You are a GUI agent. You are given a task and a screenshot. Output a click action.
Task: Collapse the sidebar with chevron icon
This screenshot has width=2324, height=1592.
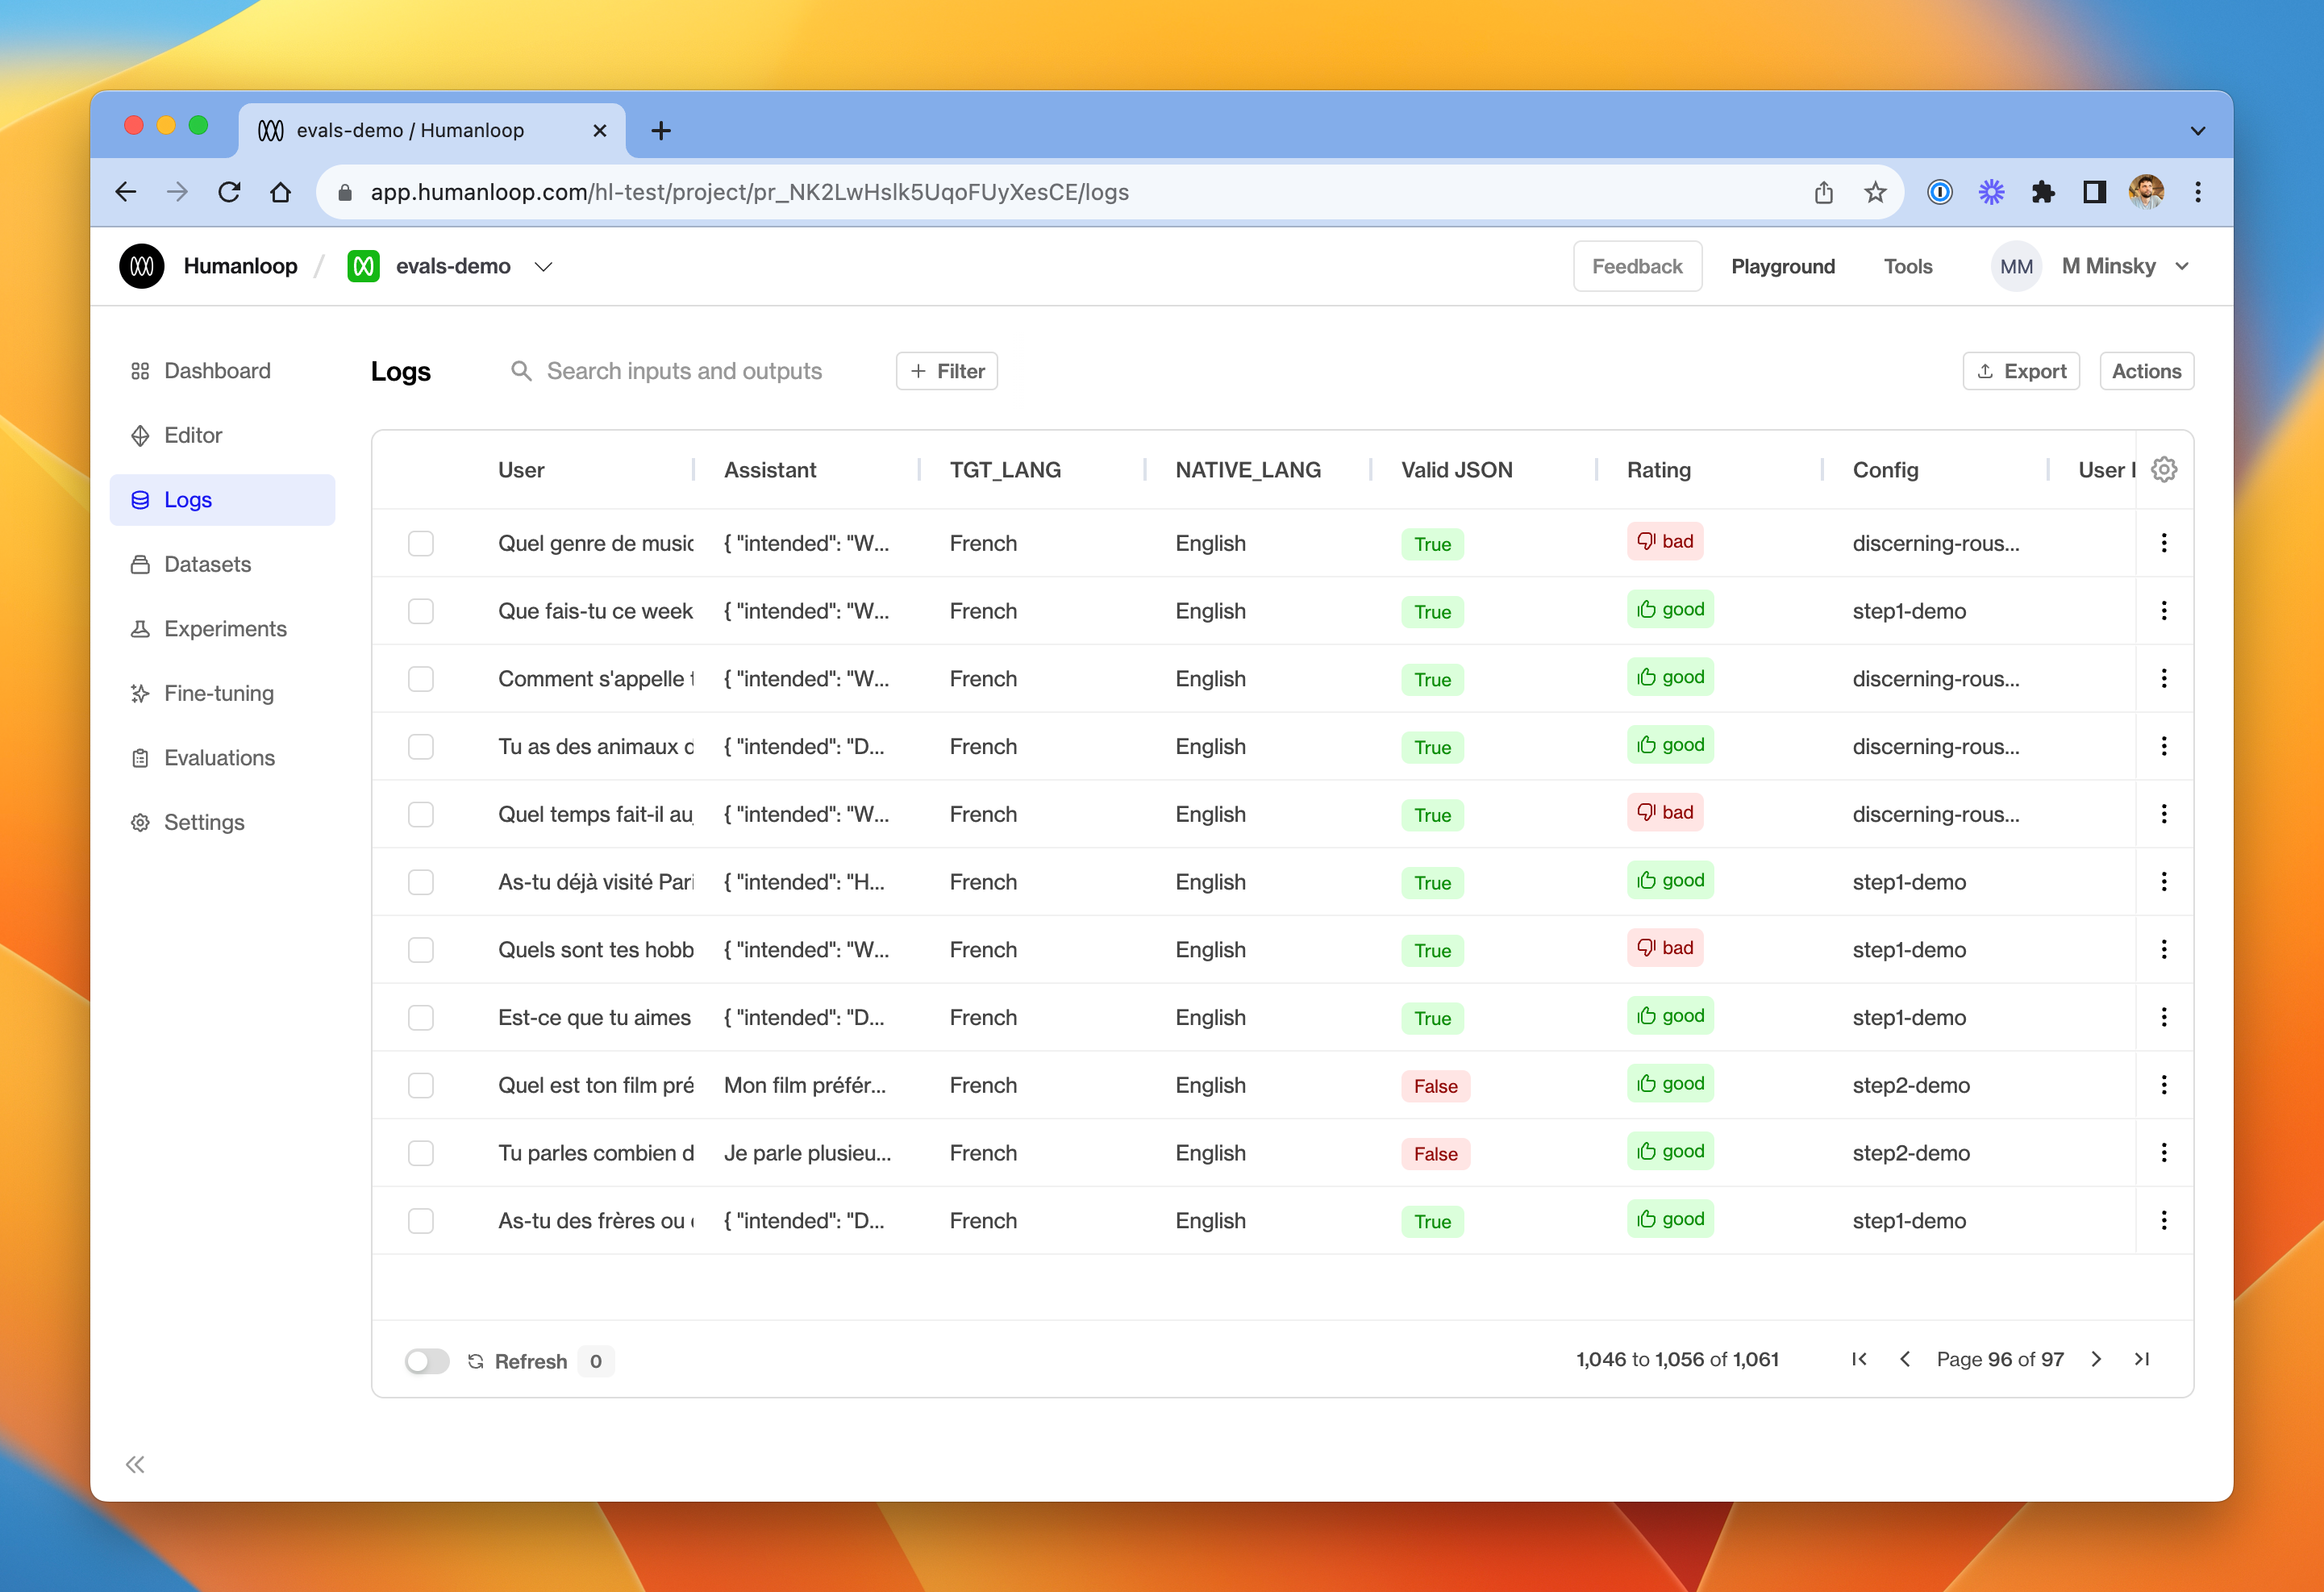135,1464
